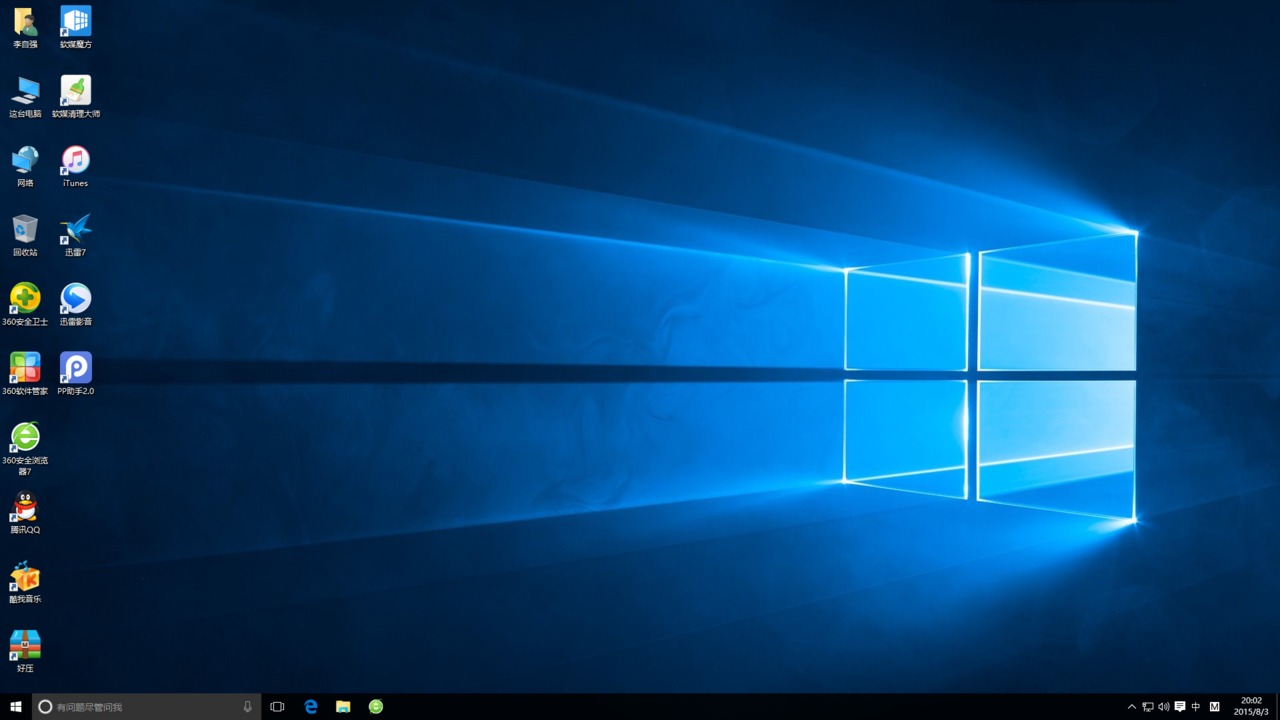This screenshot has width=1280, height=720.
Task: Open File Explorer from the taskbar
Action: tap(343, 707)
